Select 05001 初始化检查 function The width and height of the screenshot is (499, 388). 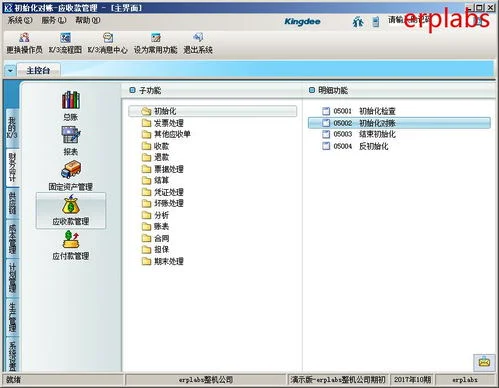click(359, 111)
